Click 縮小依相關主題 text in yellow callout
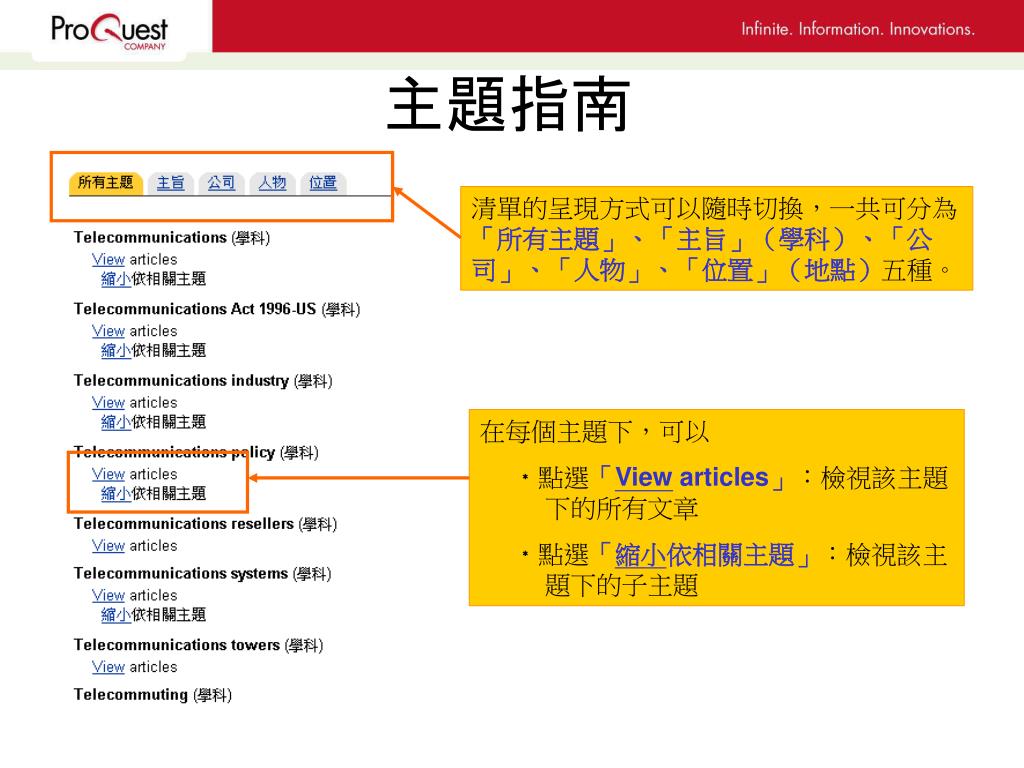Viewport: 1024px width, 768px height. [705, 555]
